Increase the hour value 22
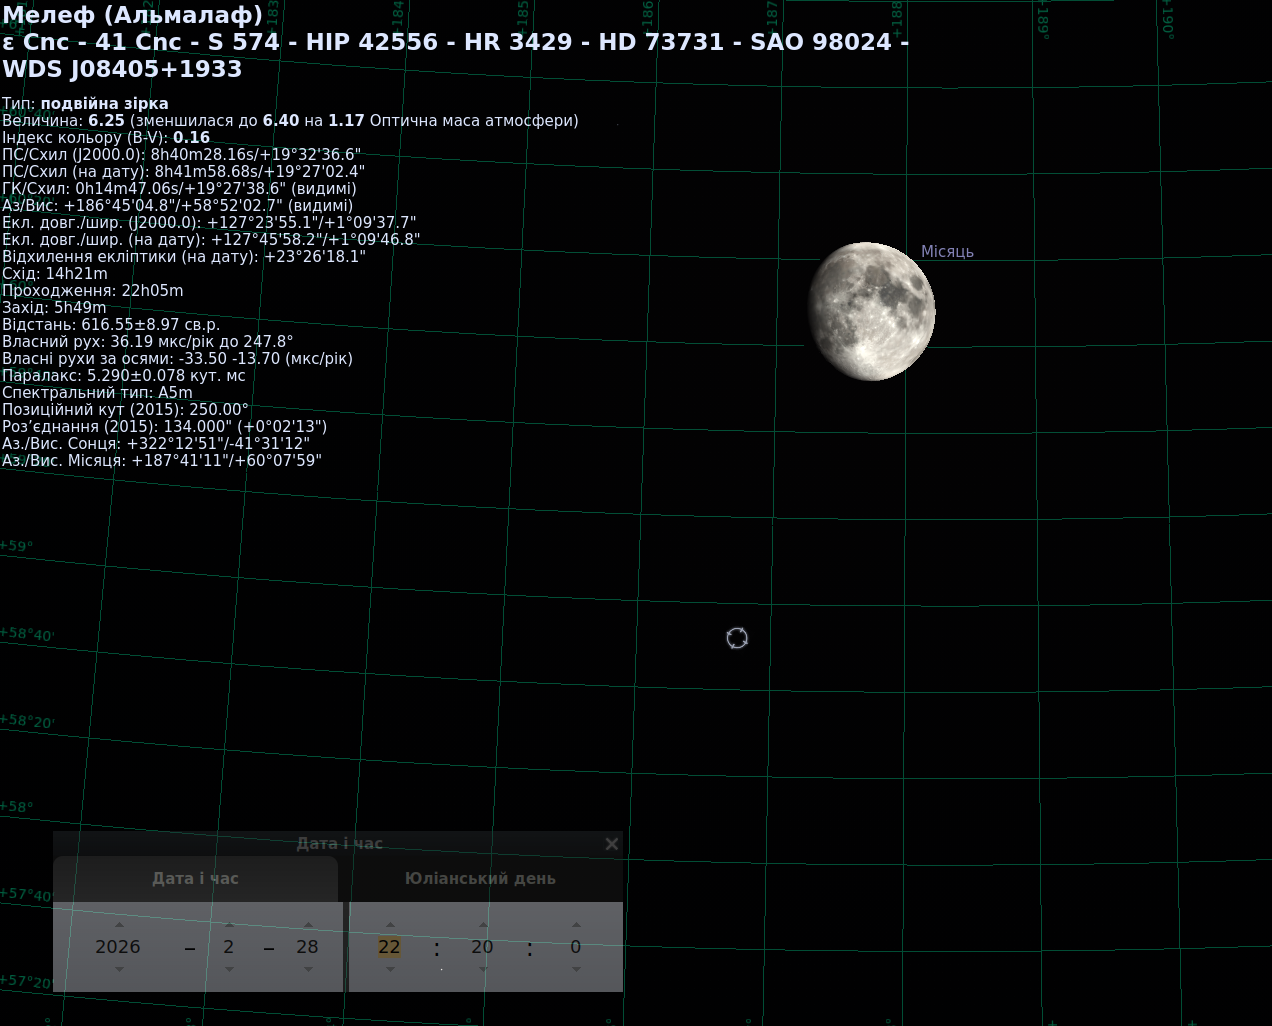The height and width of the screenshot is (1026, 1272). click(390, 925)
